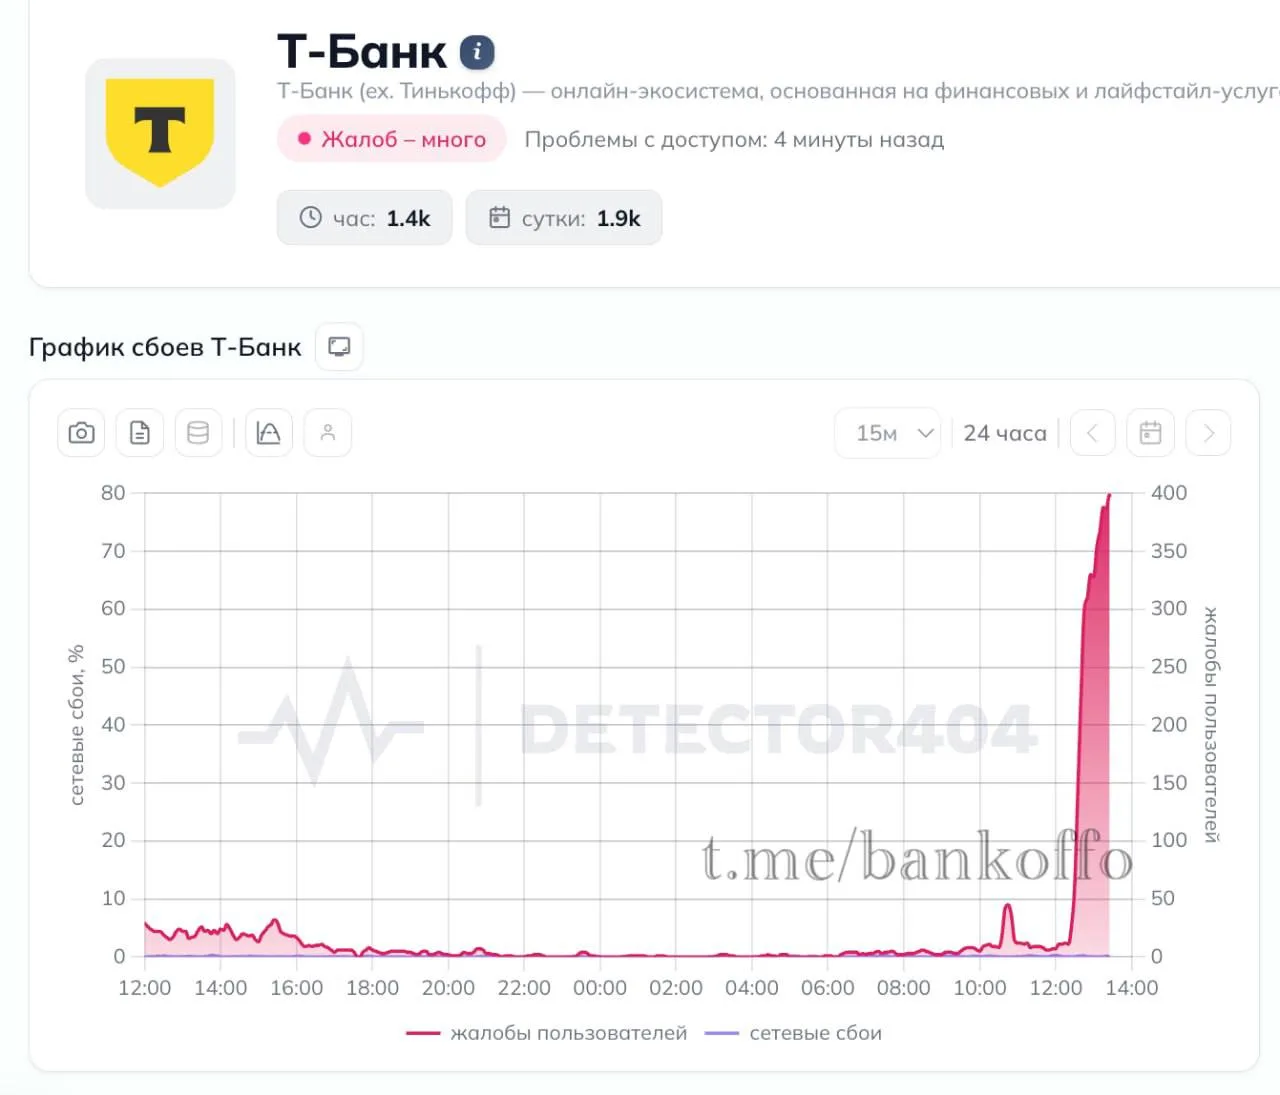Click the час: 1.4k stat chip
Image resolution: width=1280 pixels, height=1095 pixels.
365,217
